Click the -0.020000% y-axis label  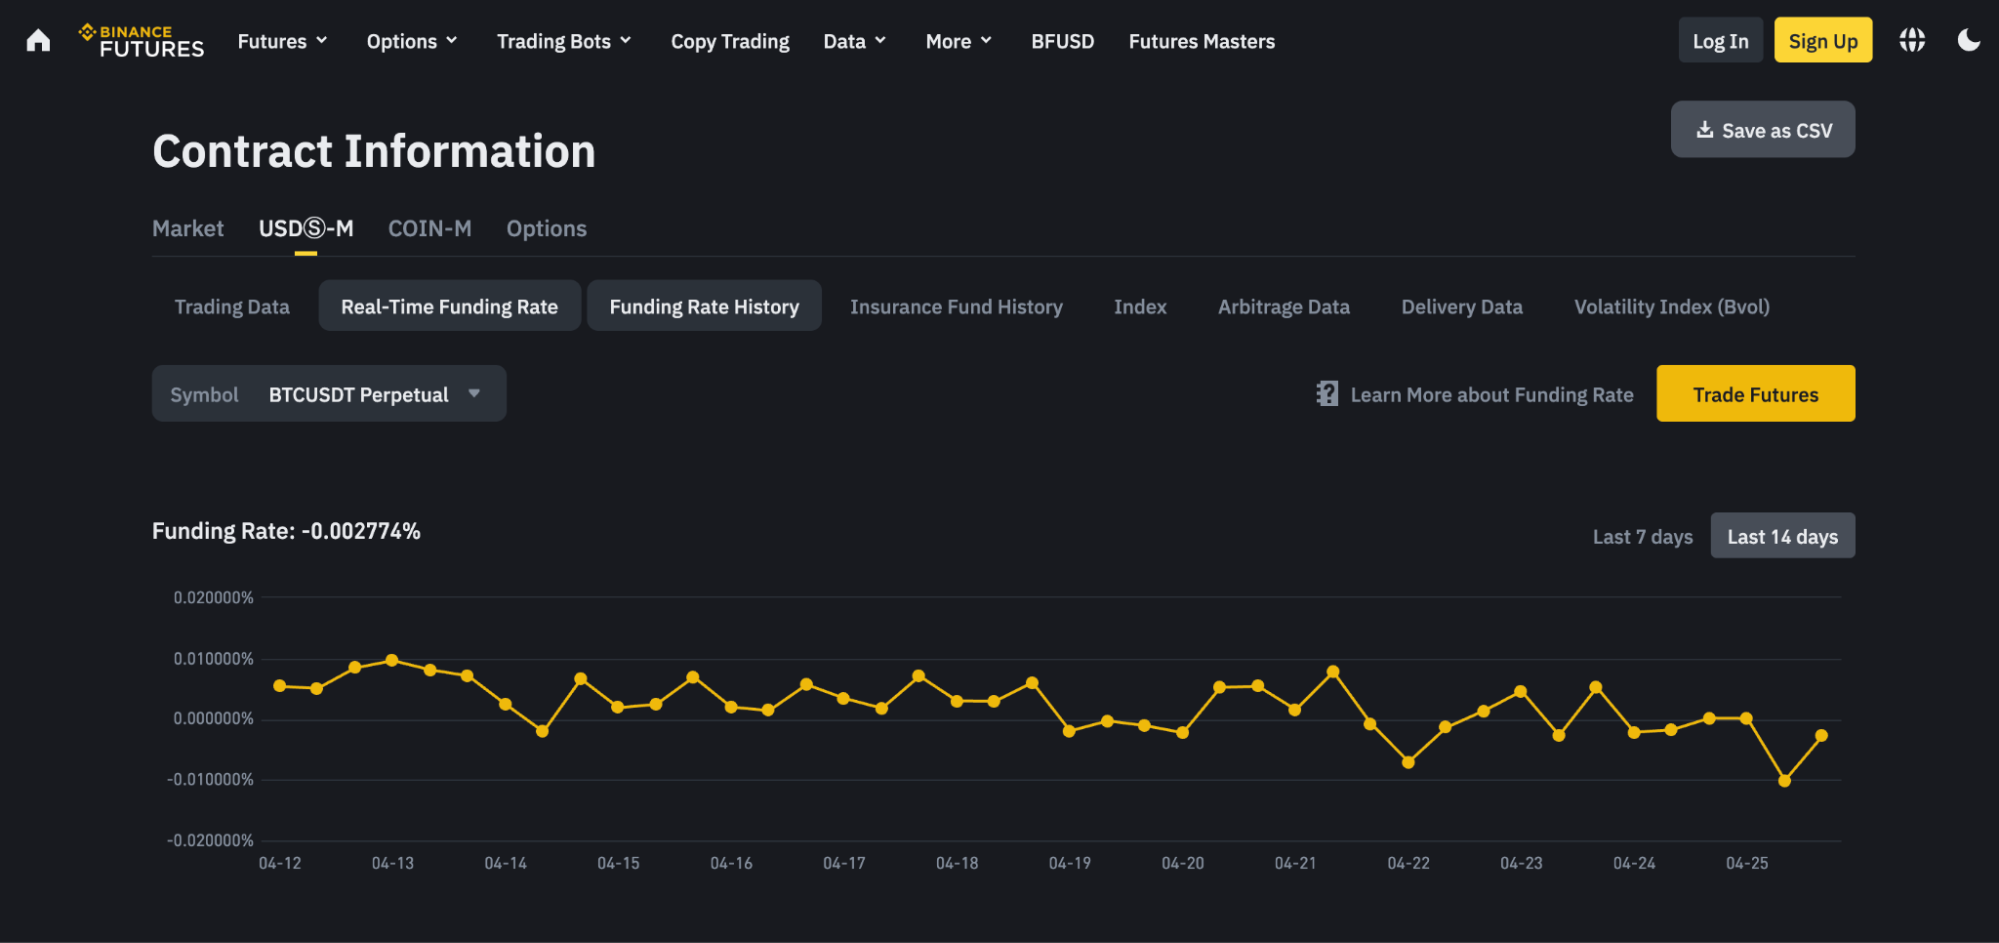[210, 841]
